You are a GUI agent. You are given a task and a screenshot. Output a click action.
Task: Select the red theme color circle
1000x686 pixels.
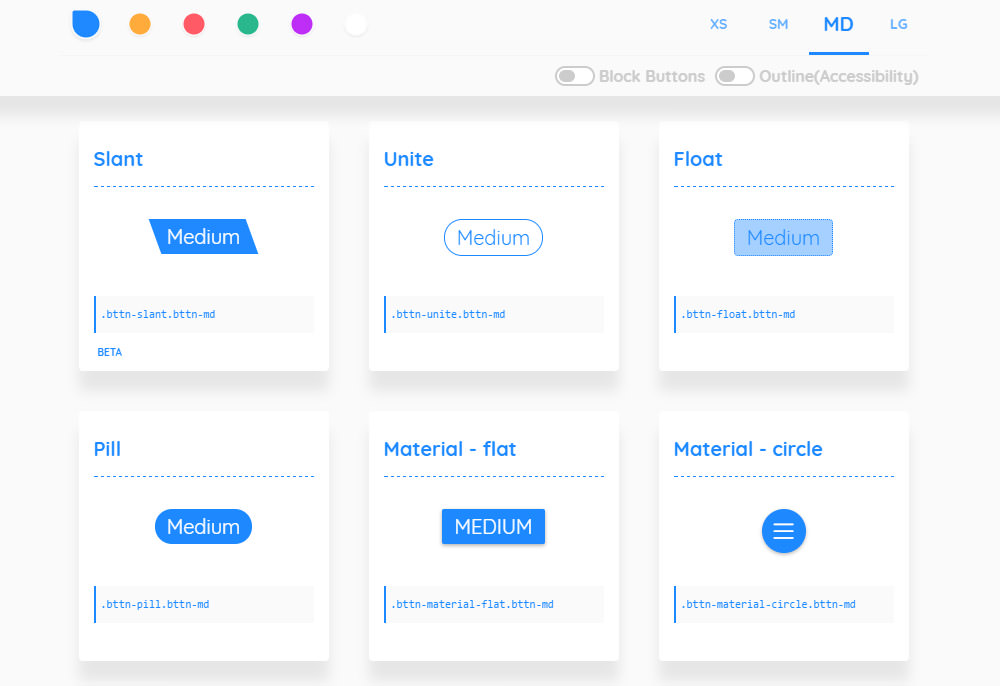pos(194,22)
